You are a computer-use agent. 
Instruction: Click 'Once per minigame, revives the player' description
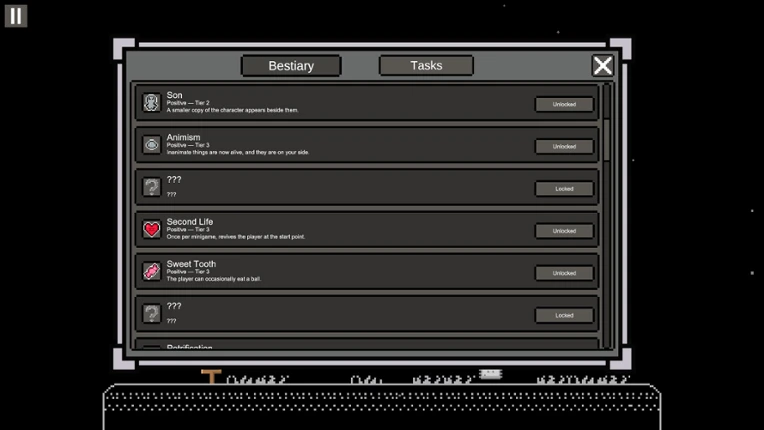click(x=236, y=237)
